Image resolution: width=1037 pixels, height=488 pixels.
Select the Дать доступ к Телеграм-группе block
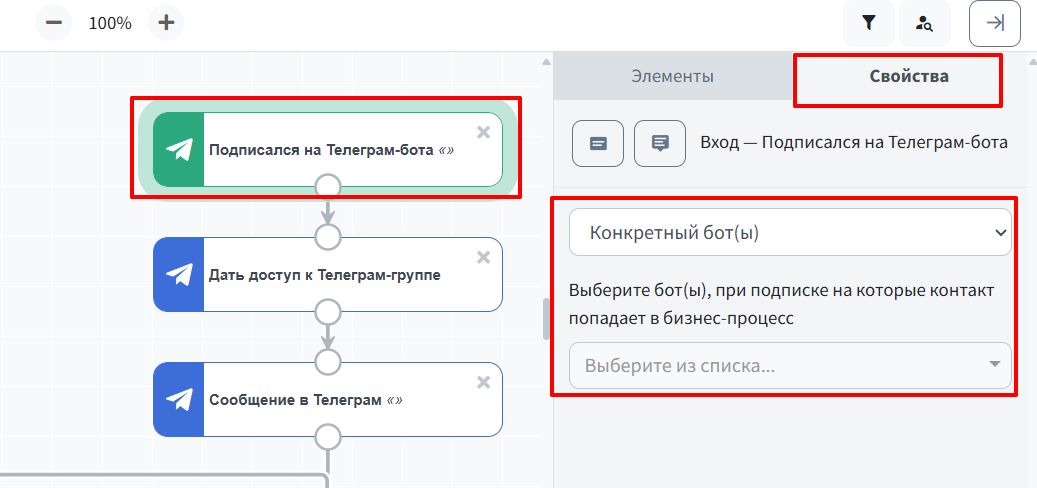(x=327, y=274)
